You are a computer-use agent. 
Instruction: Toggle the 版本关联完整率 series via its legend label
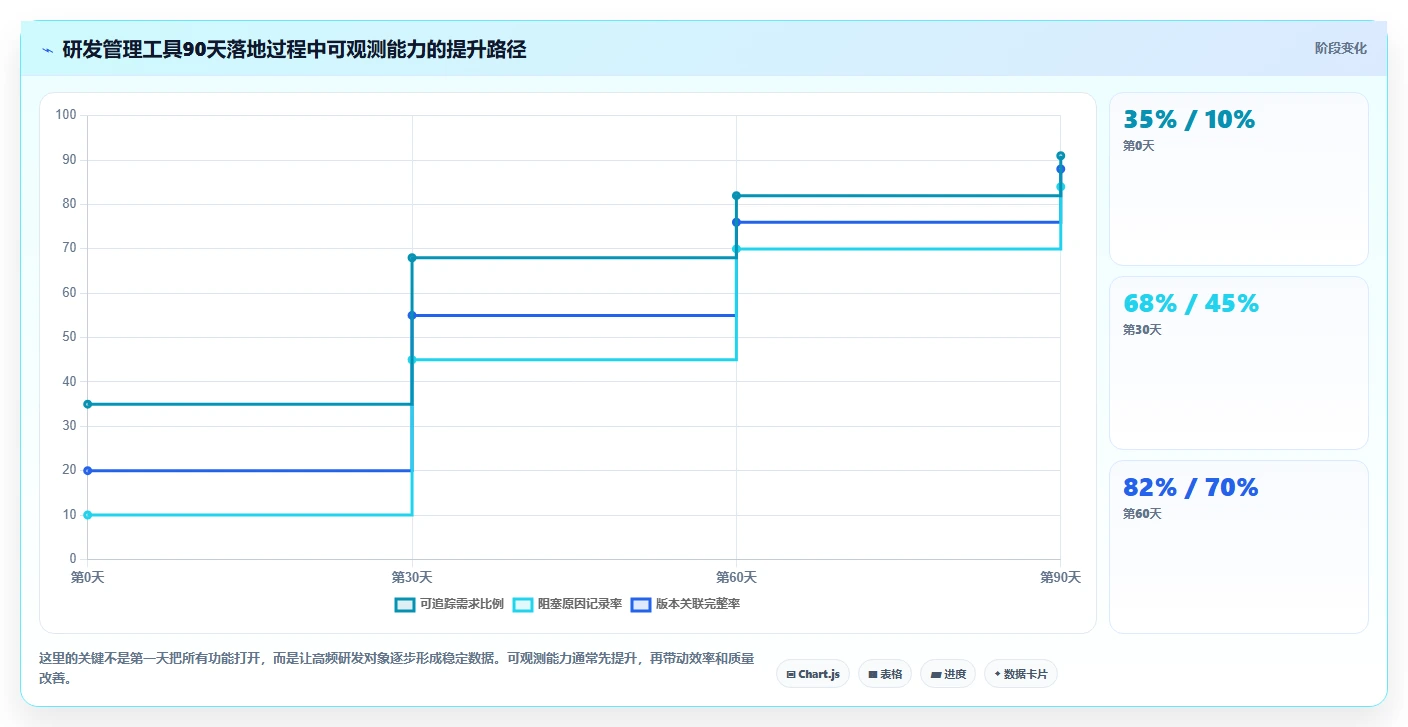coord(697,604)
